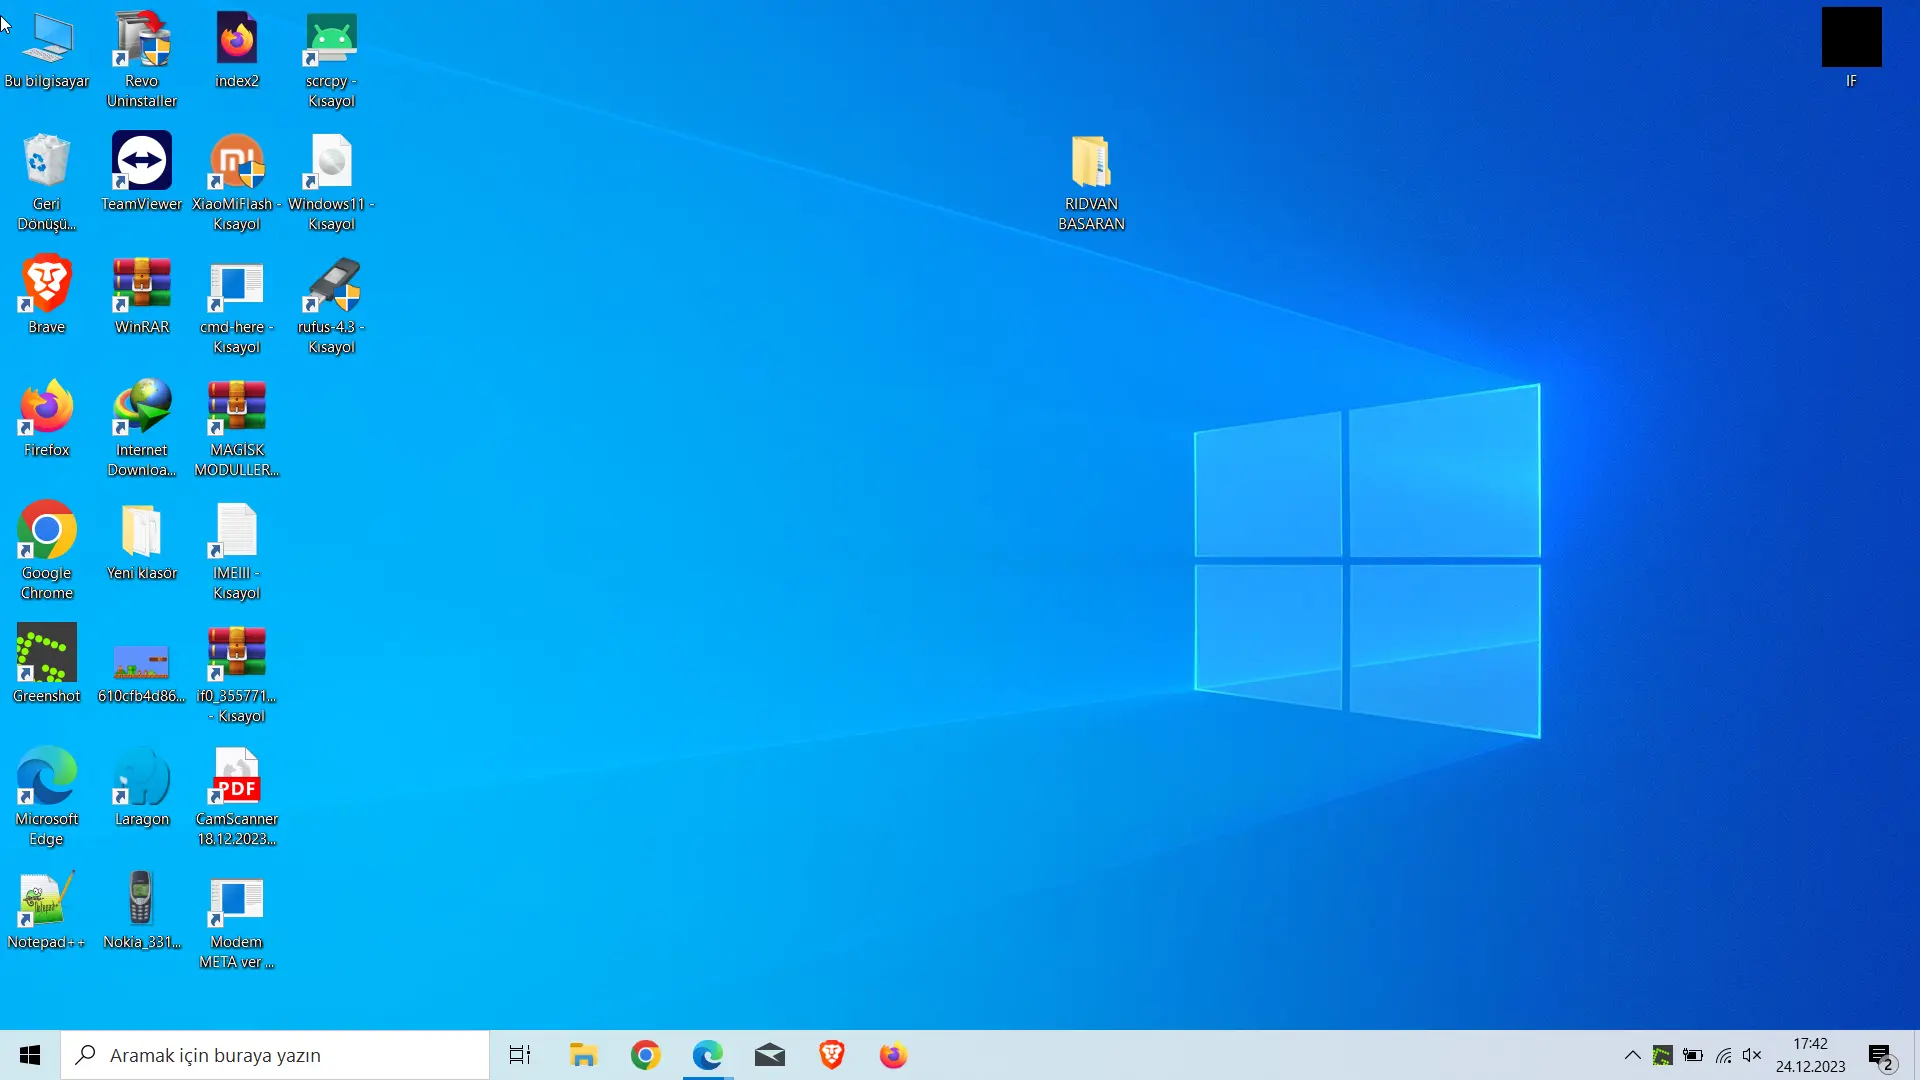1920x1080 pixels.
Task: Select the Windows11 shortcut icon
Action: tap(332, 183)
